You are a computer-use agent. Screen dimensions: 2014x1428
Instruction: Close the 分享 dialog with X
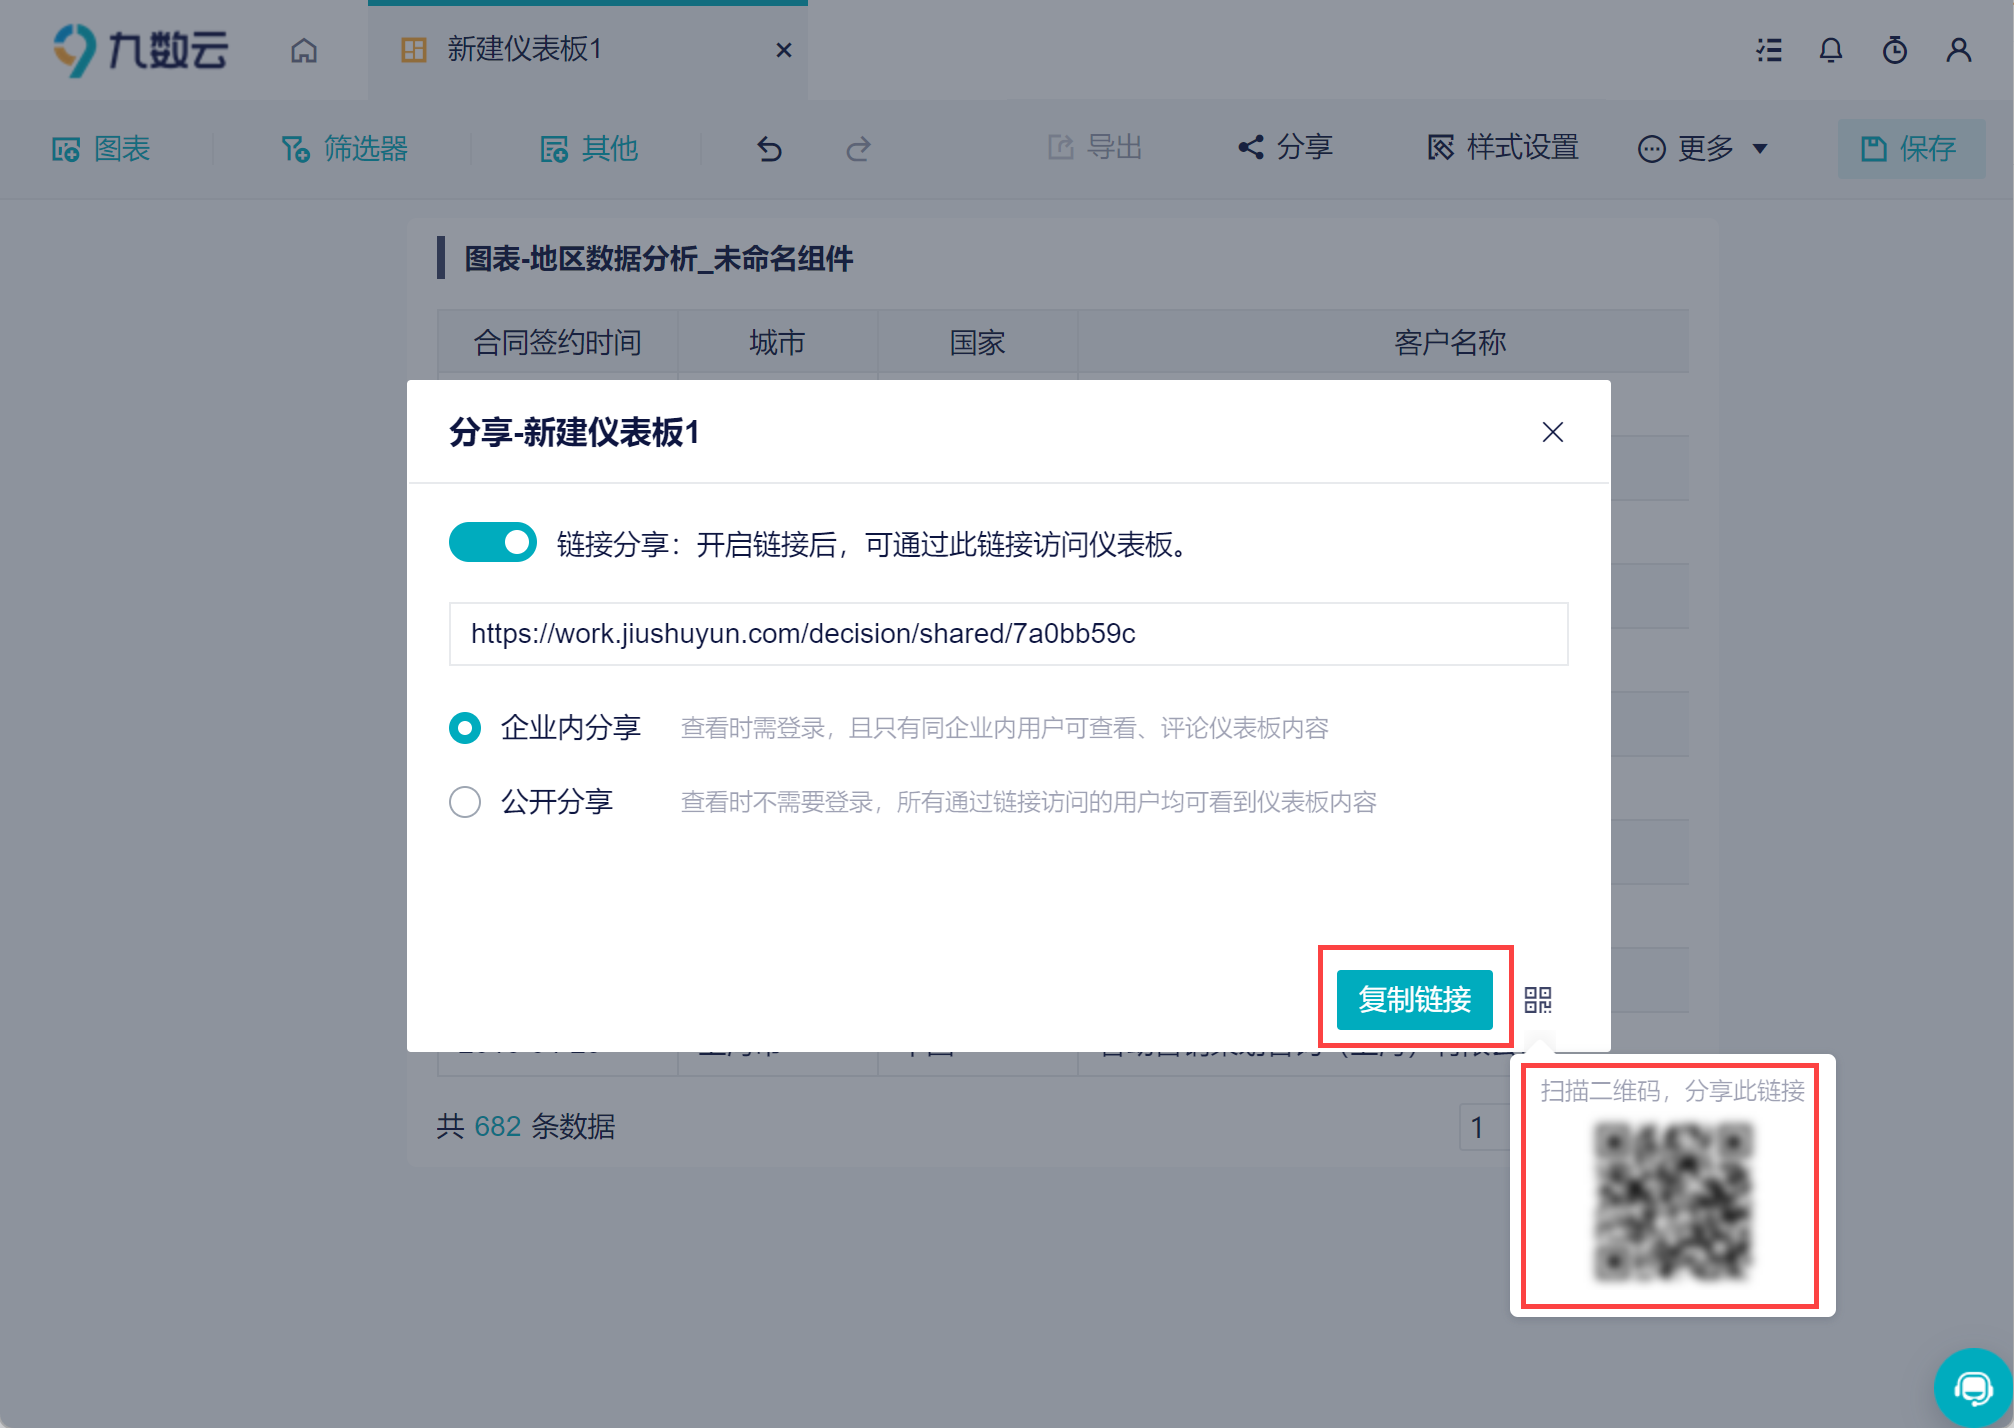1552,432
